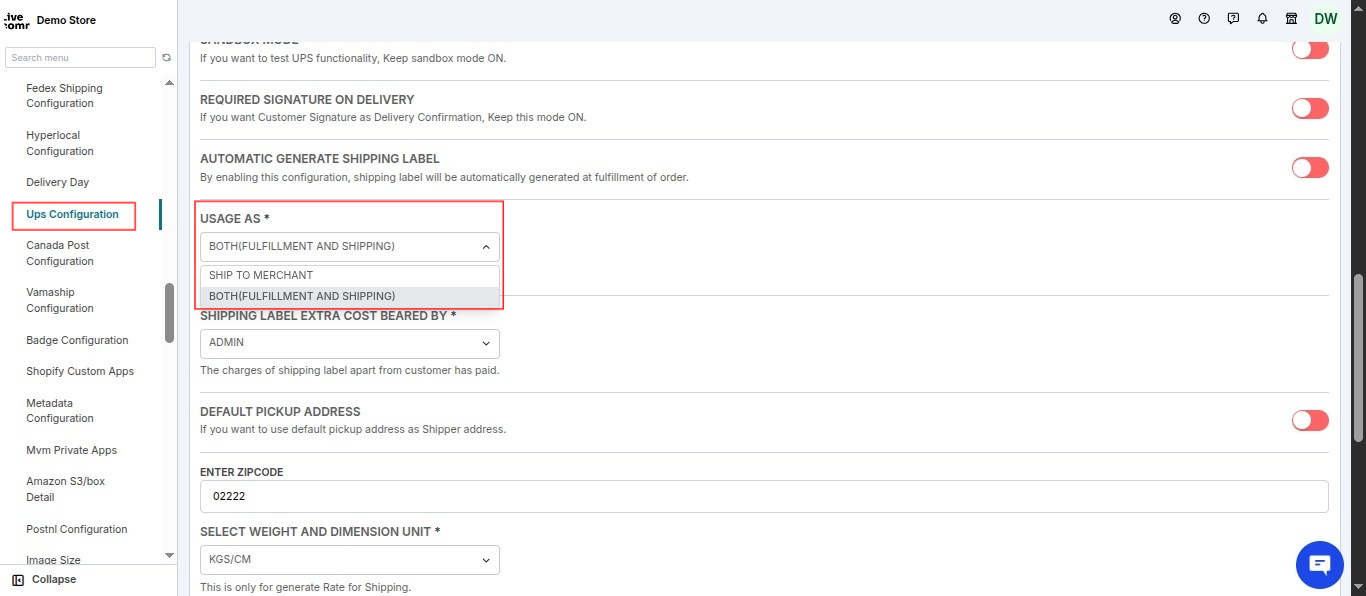Viewport: 1366px width, 596px height.
Task: Toggle Required Signature on Delivery switch
Action: 1310,108
